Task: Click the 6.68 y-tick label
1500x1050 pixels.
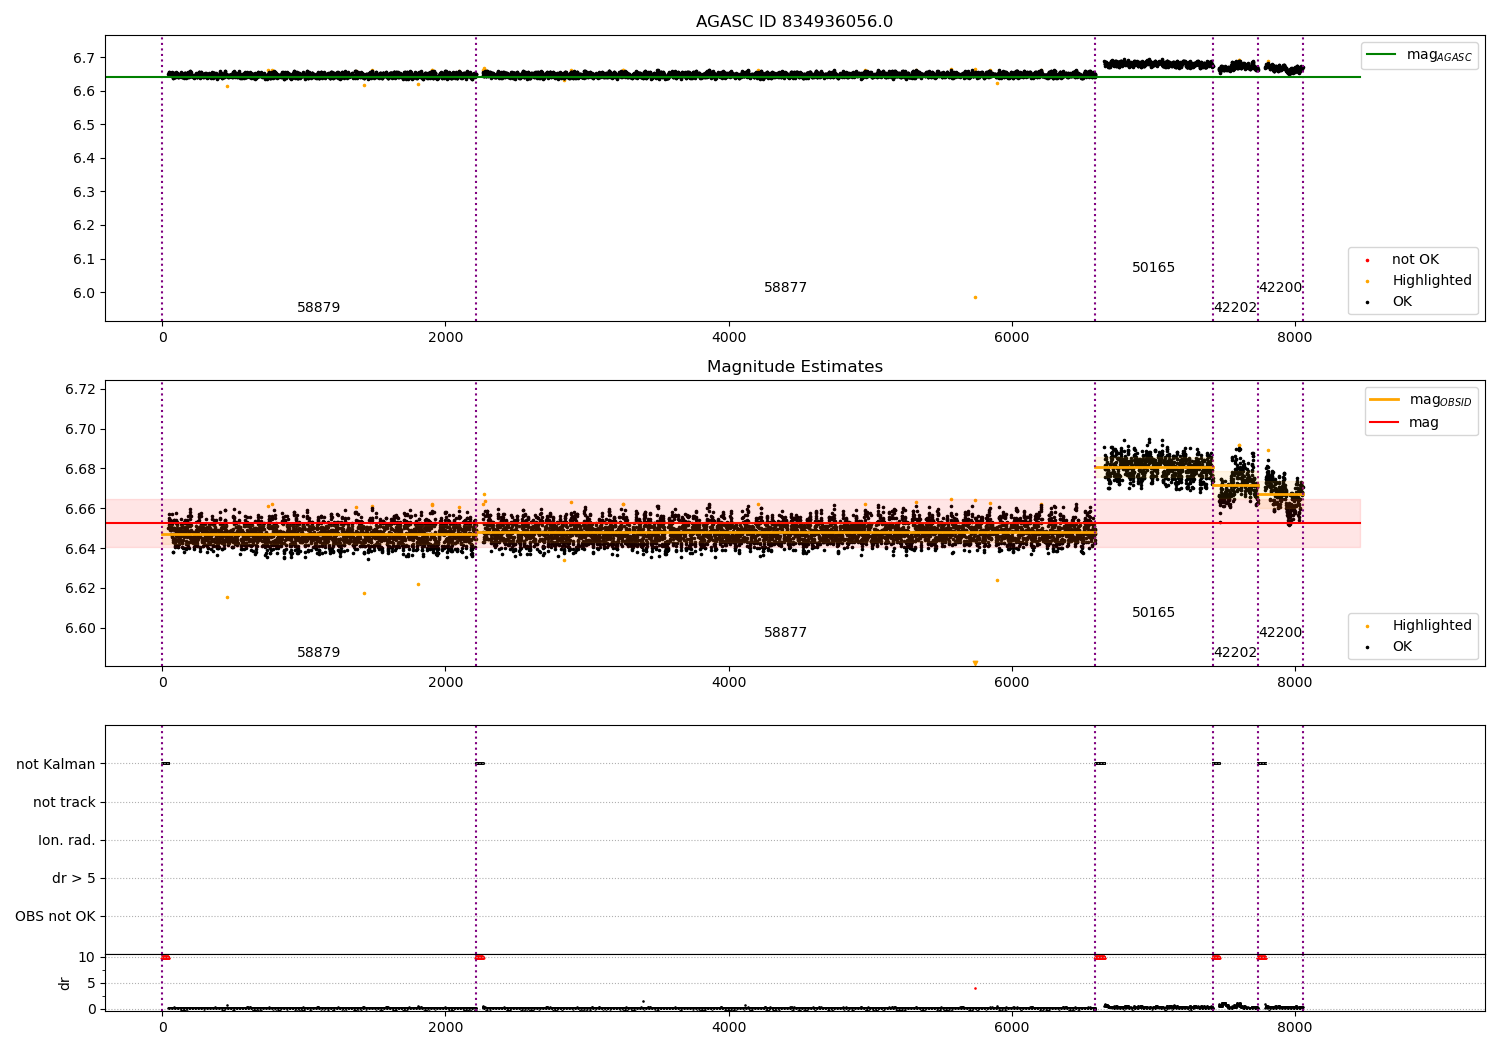Action: click(80, 469)
